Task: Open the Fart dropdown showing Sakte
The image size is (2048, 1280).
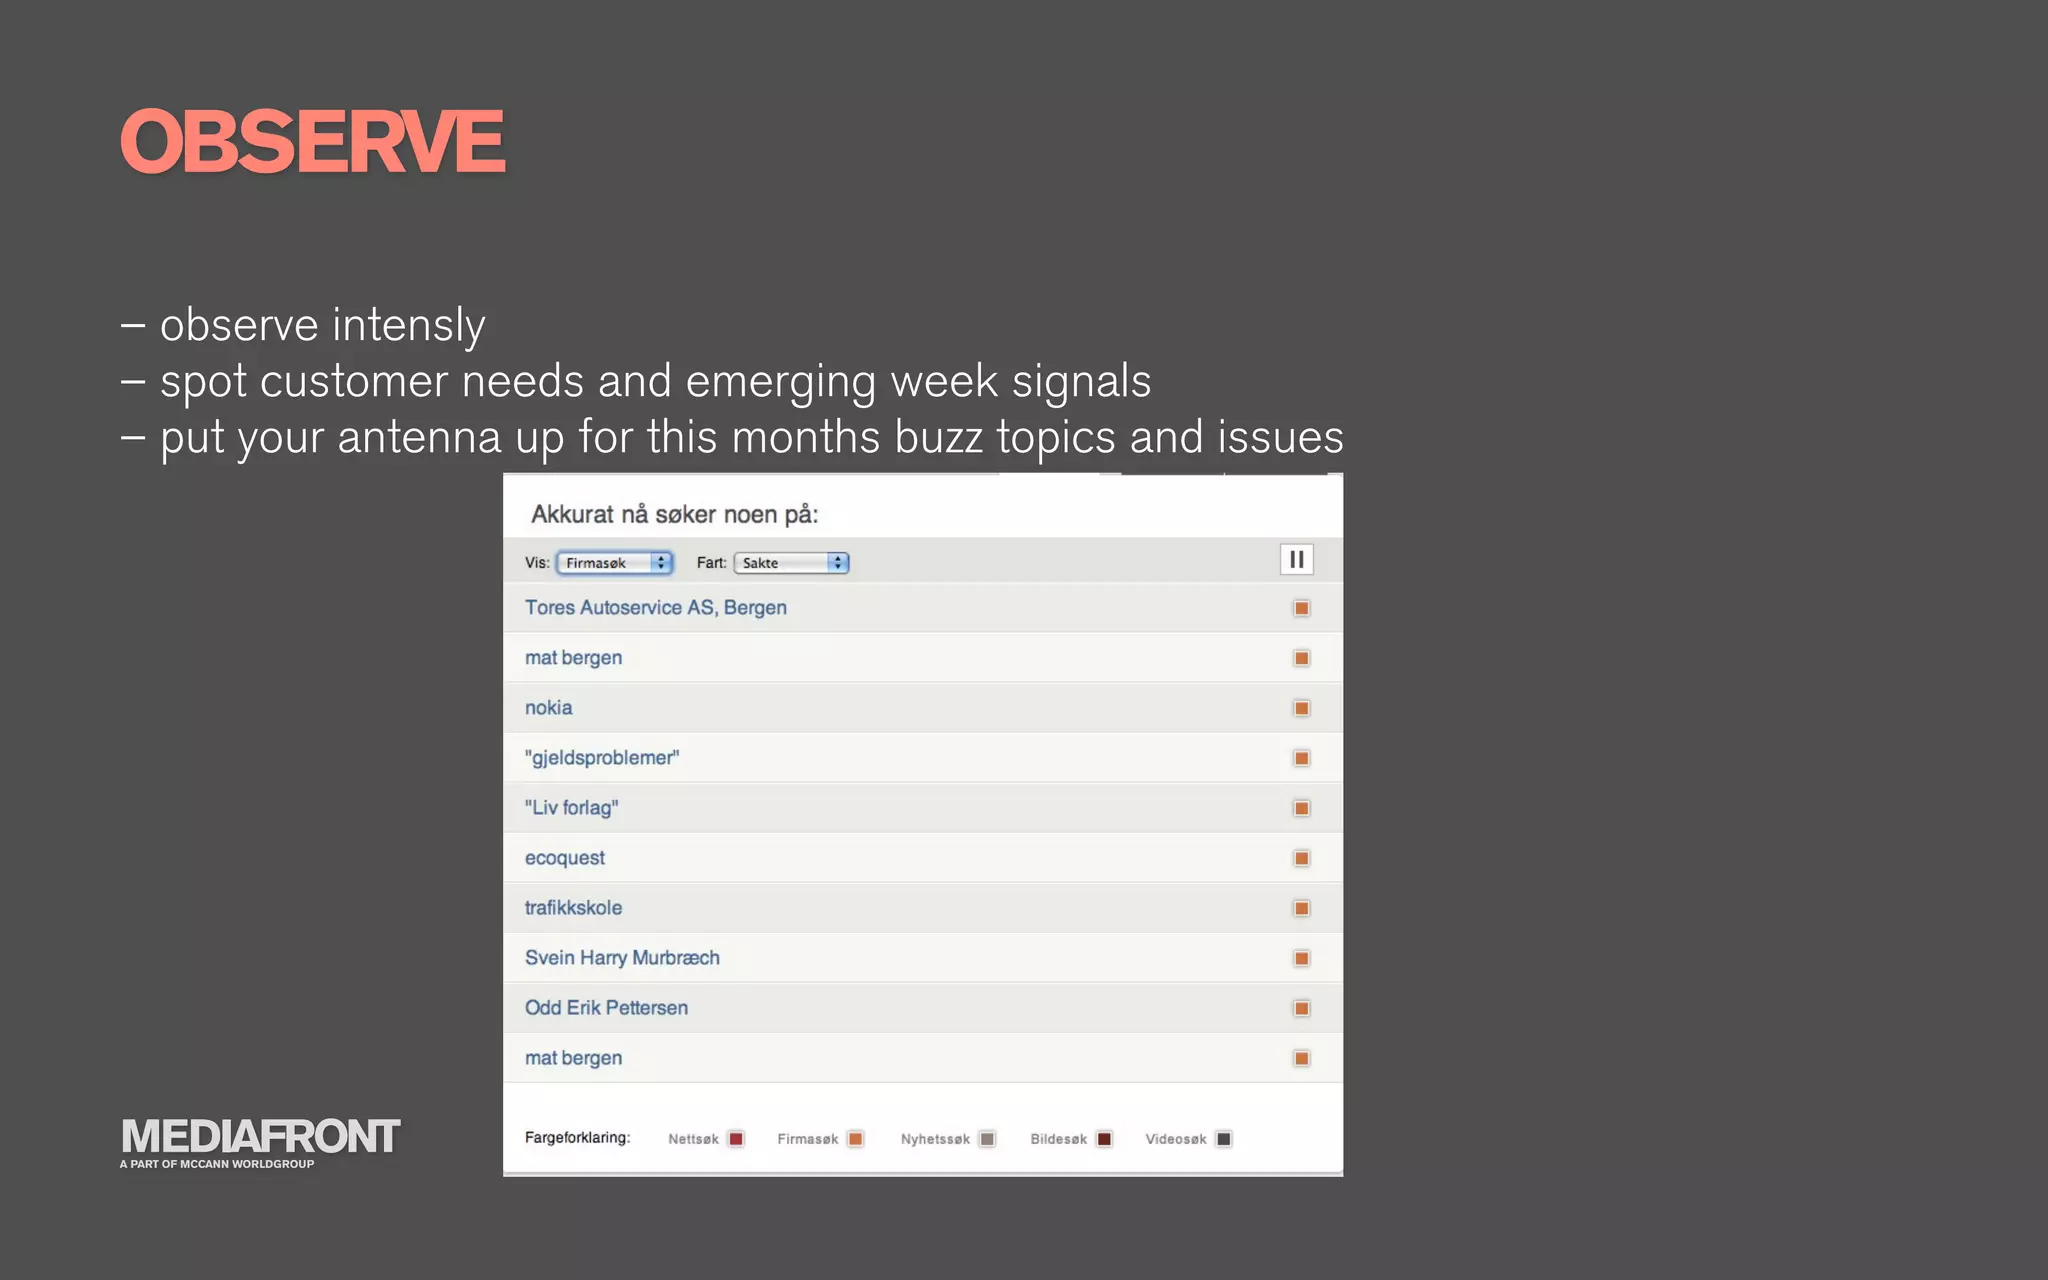Action: coord(791,563)
